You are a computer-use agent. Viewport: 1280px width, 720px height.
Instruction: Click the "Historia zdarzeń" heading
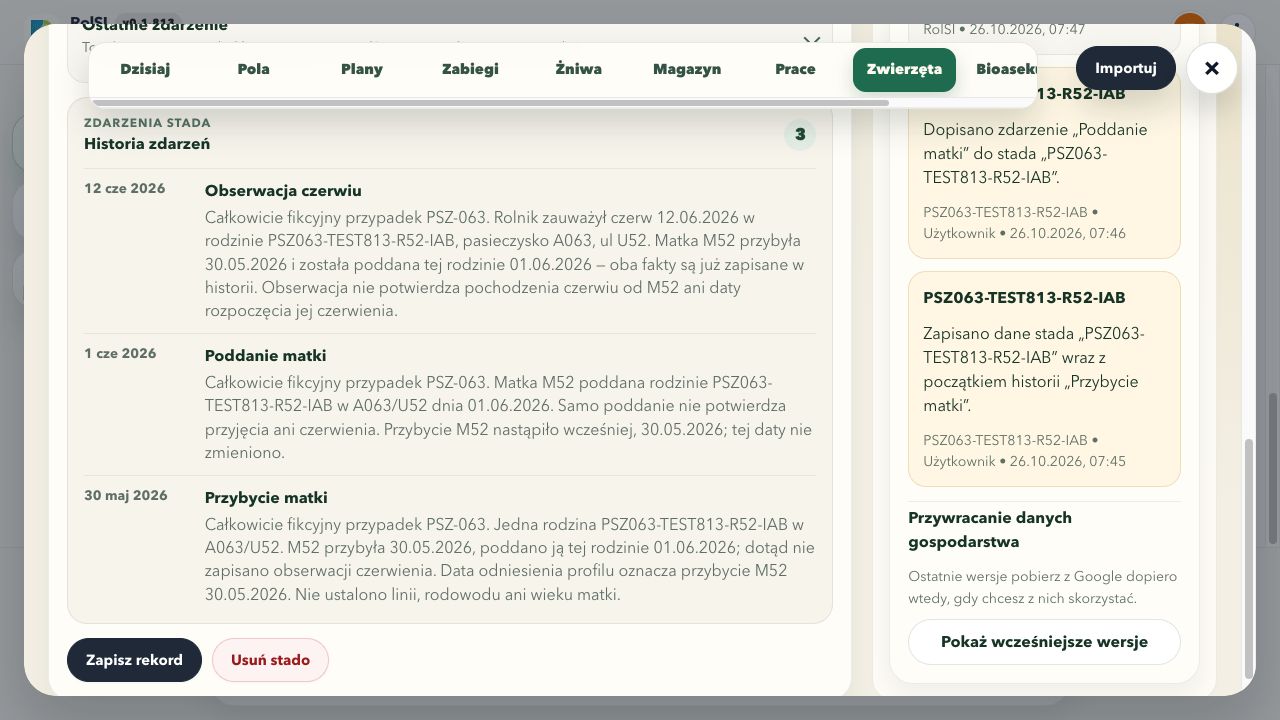pos(147,144)
